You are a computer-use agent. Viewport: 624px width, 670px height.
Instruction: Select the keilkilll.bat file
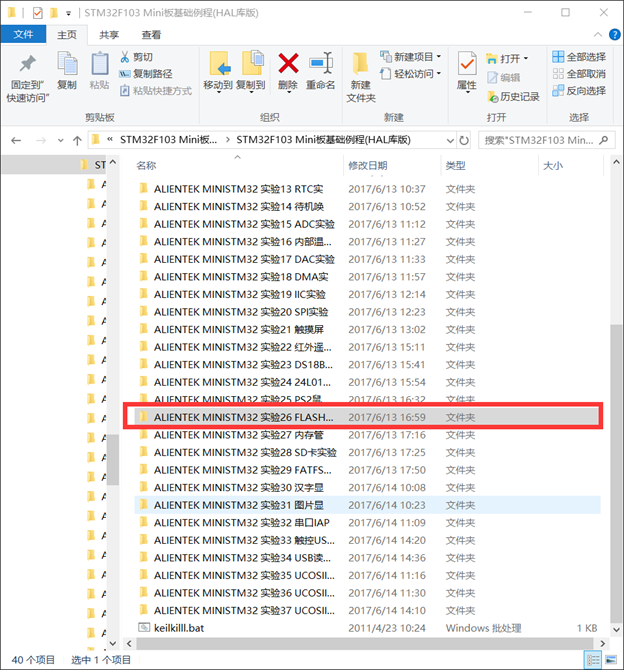(368, 628)
